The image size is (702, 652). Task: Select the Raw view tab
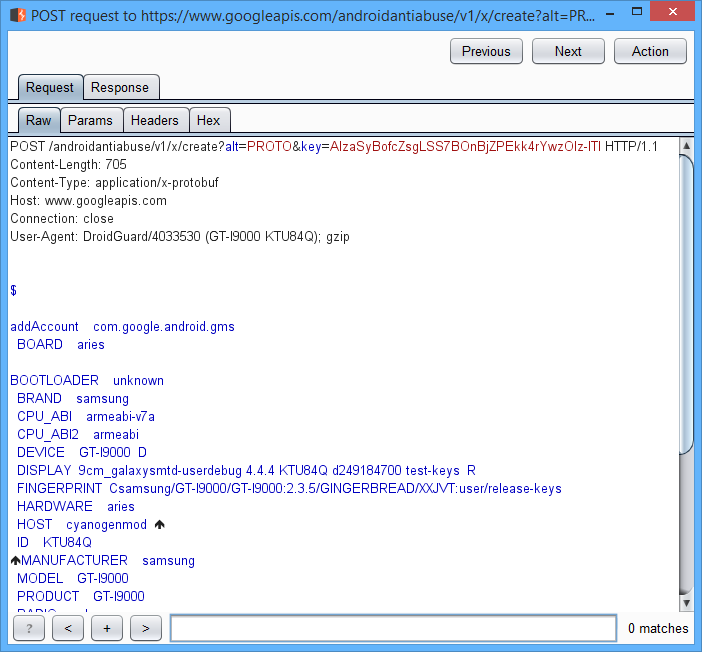[x=39, y=120]
